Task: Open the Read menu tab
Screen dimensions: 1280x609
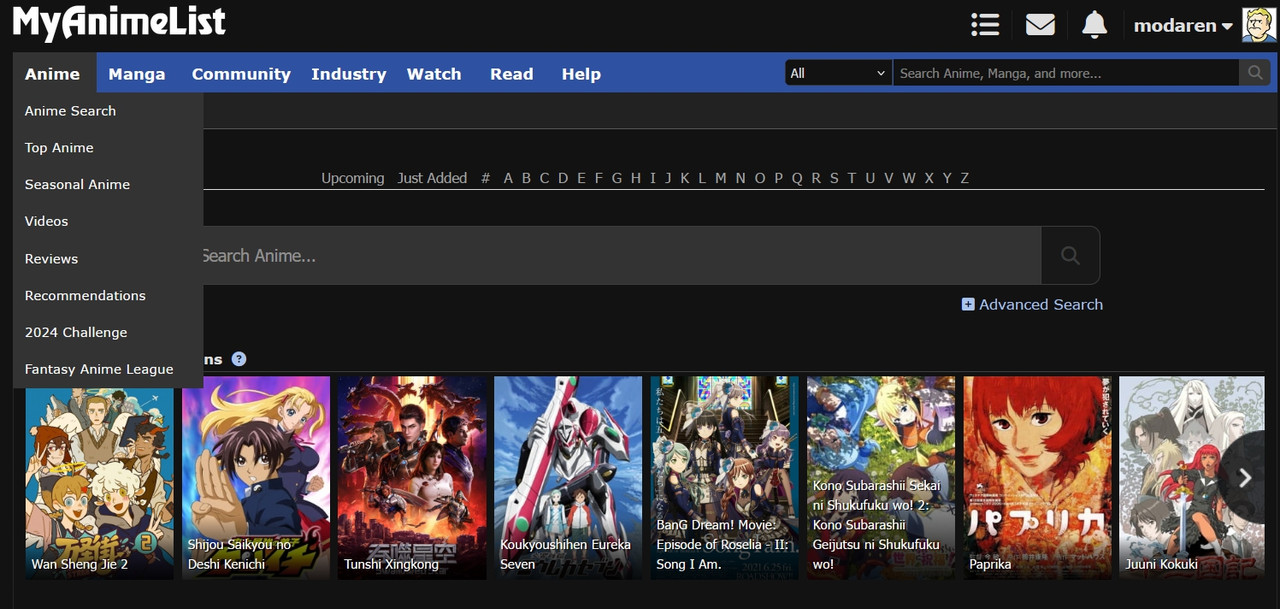Action: pos(511,74)
